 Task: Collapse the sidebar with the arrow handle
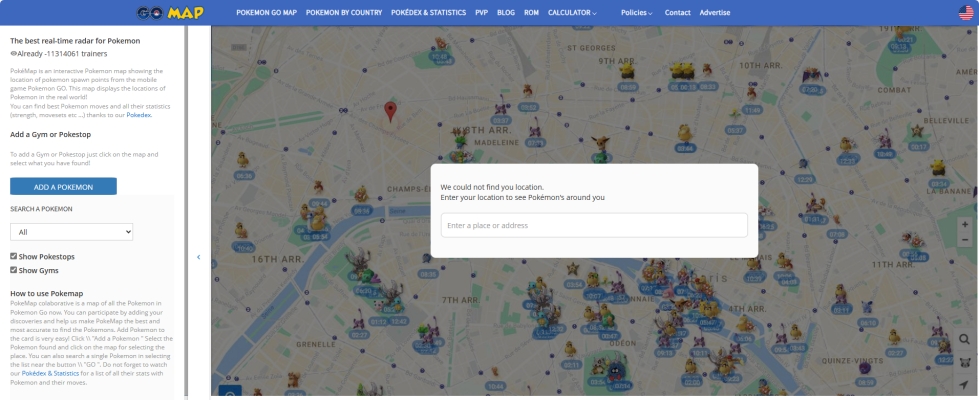199,257
